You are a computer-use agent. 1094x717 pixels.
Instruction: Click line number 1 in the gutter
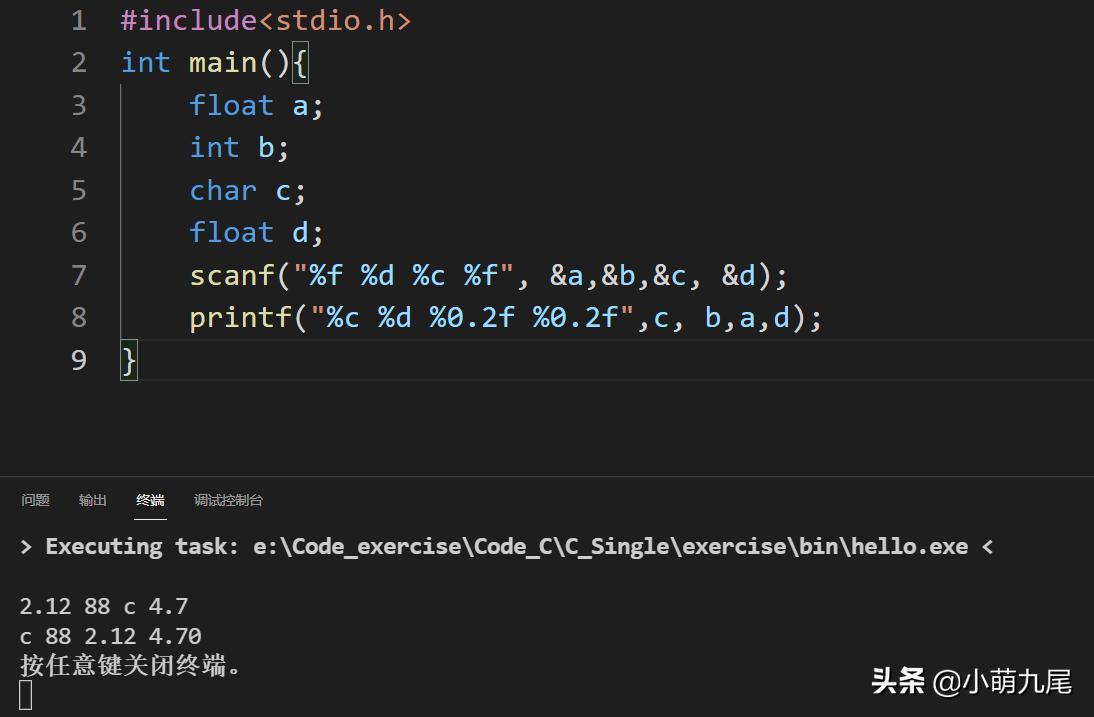click(x=79, y=20)
